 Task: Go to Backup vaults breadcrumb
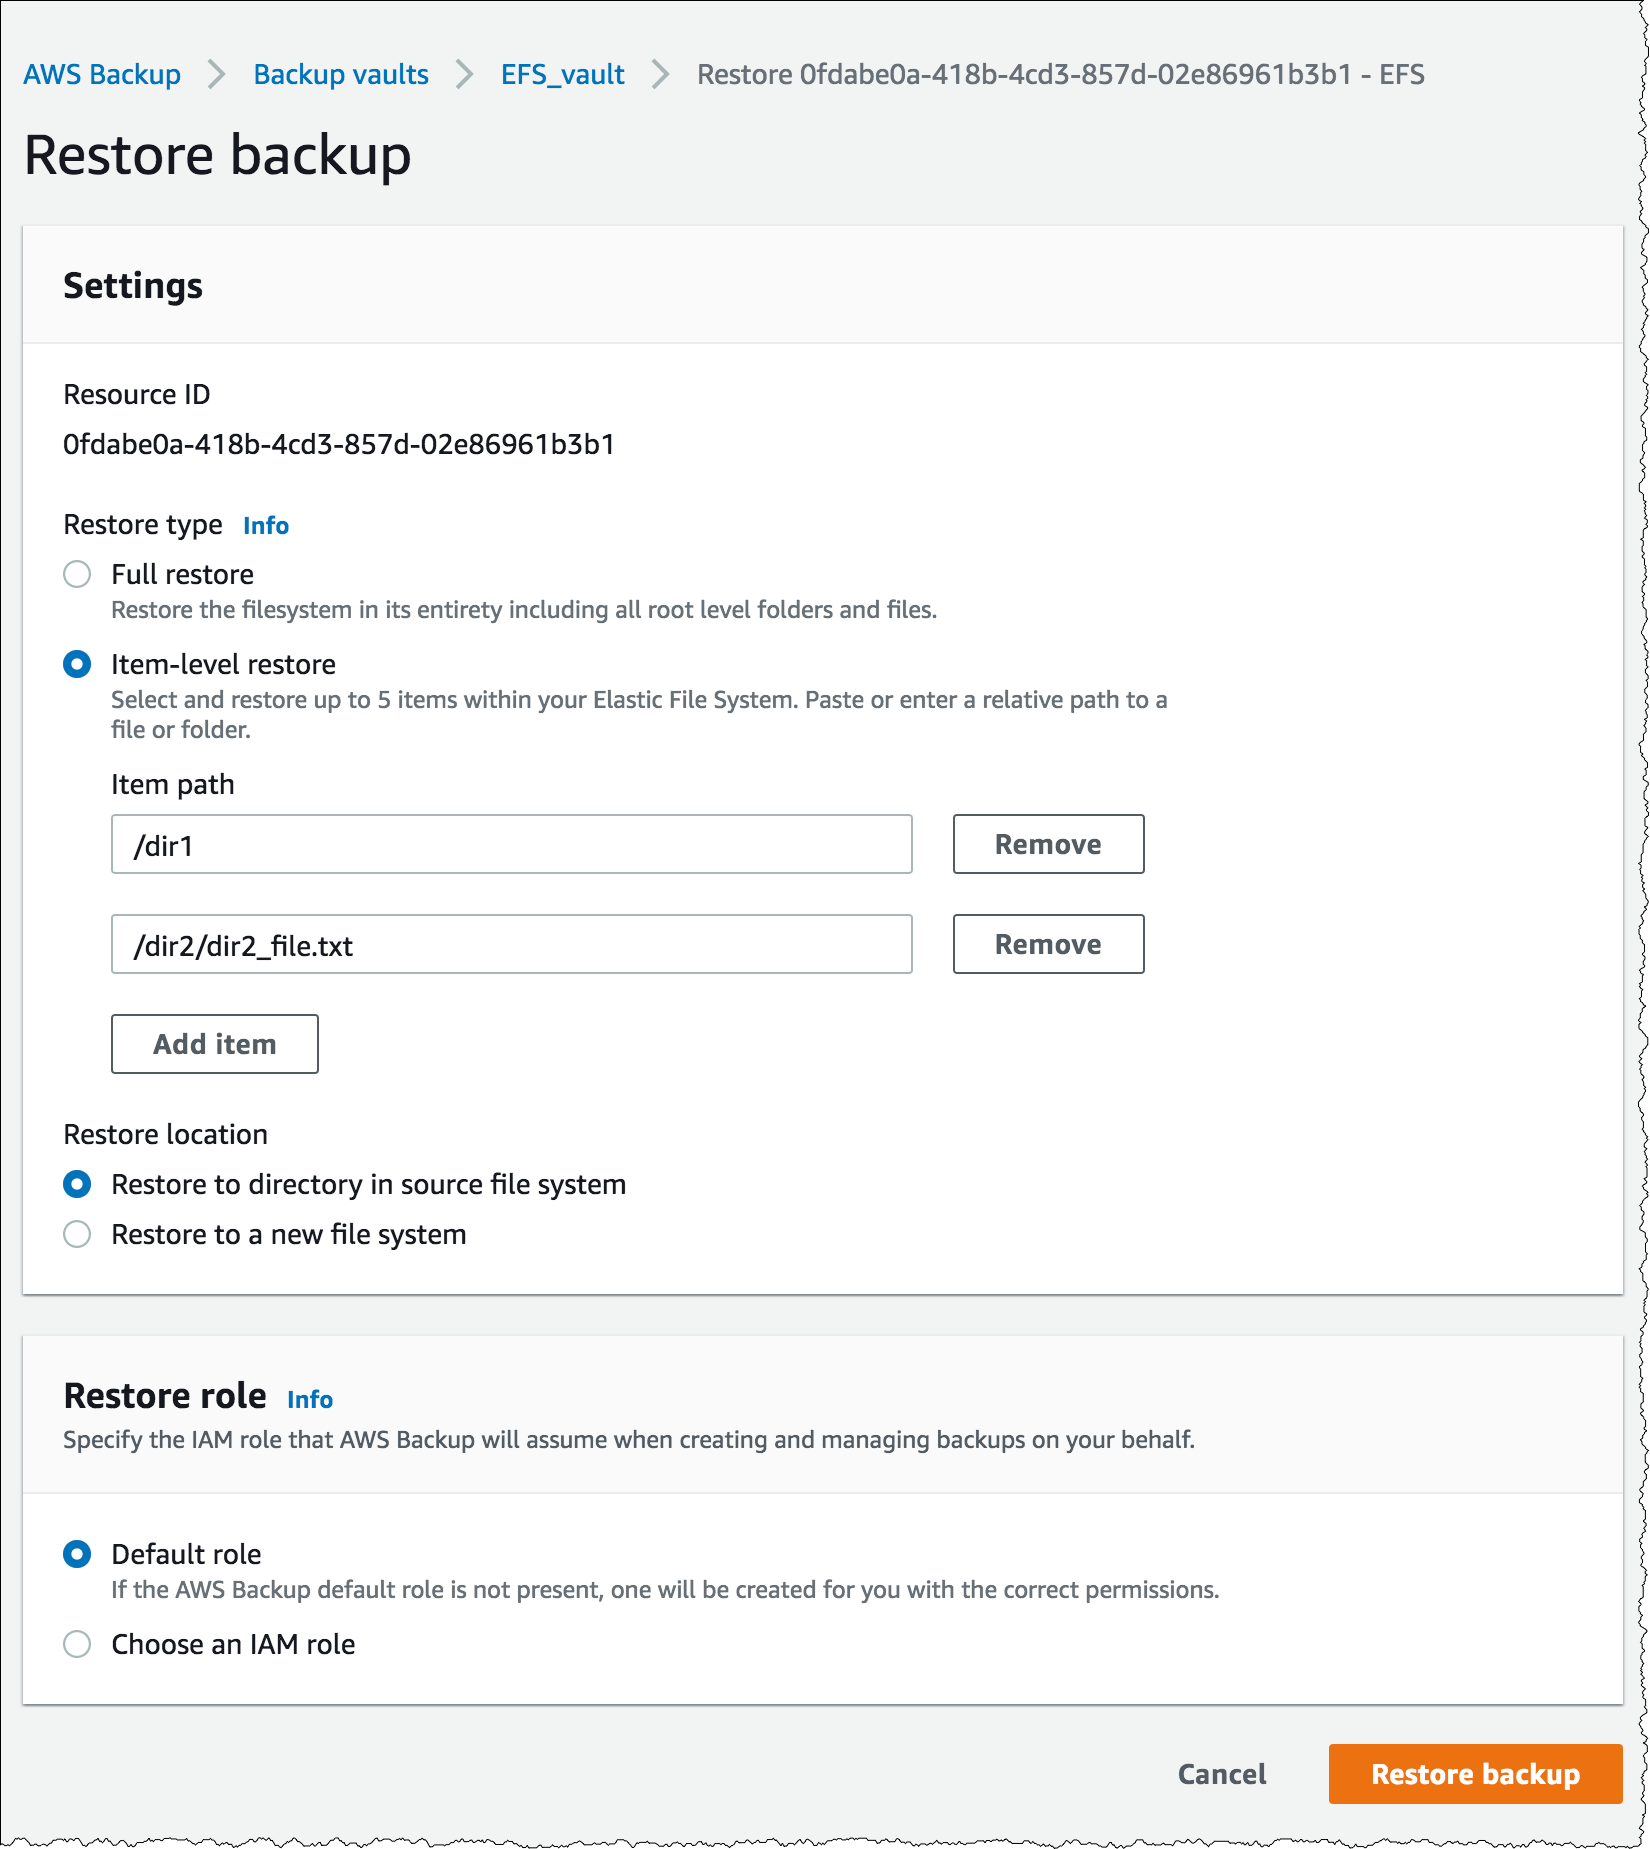[x=341, y=74]
